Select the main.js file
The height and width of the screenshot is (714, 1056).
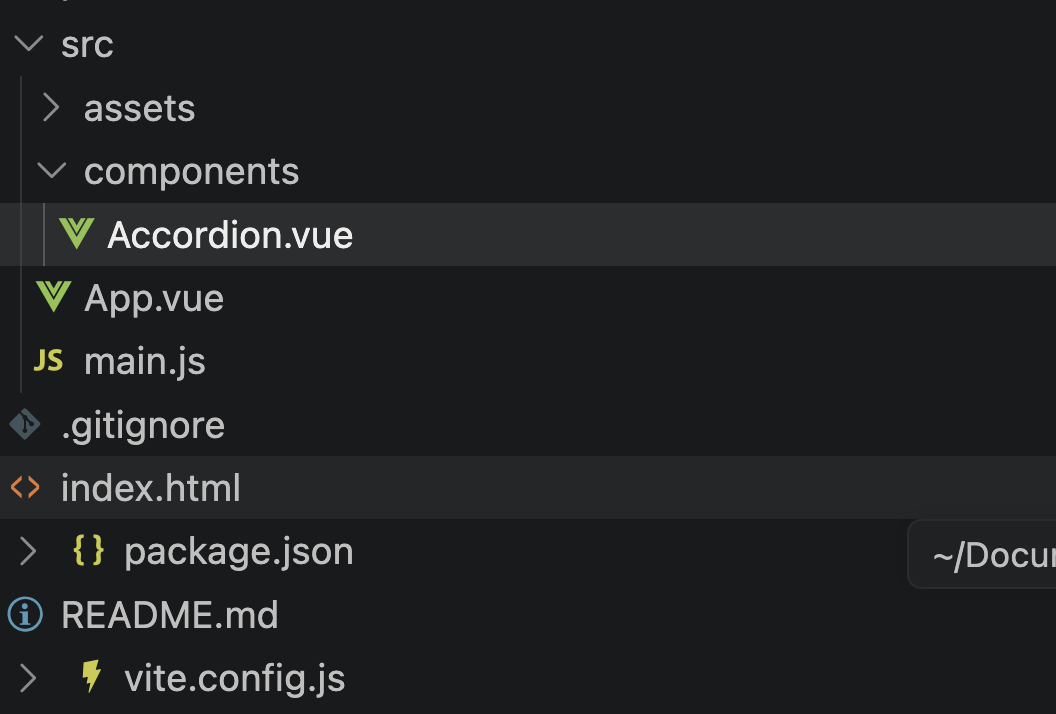145,361
